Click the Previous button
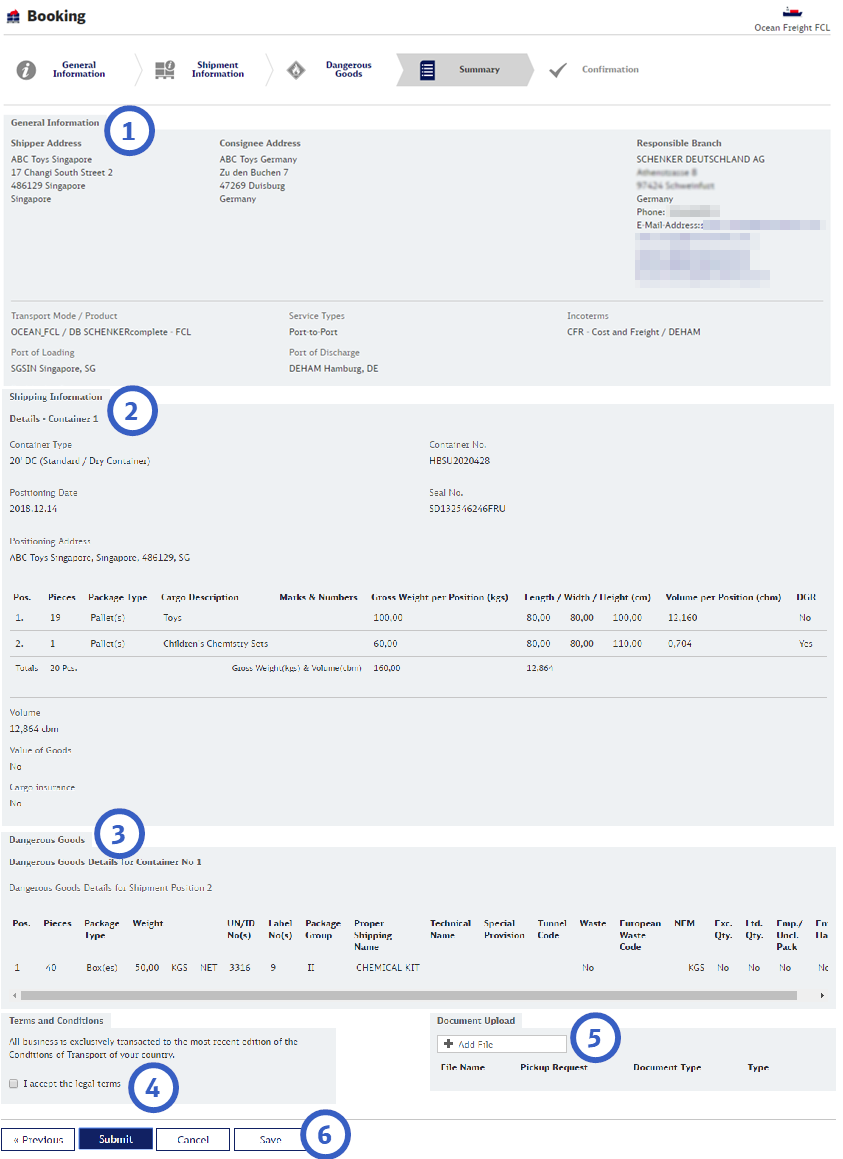This screenshot has height=1159, width=843. (x=38, y=1139)
